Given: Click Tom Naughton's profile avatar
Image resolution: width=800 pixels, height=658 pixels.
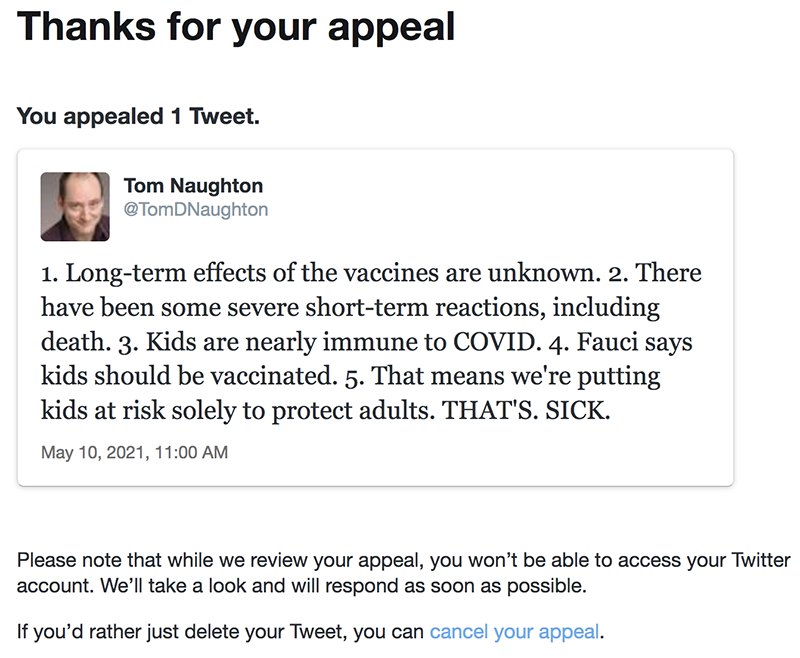Looking at the screenshot, I should tap(75, 207).
